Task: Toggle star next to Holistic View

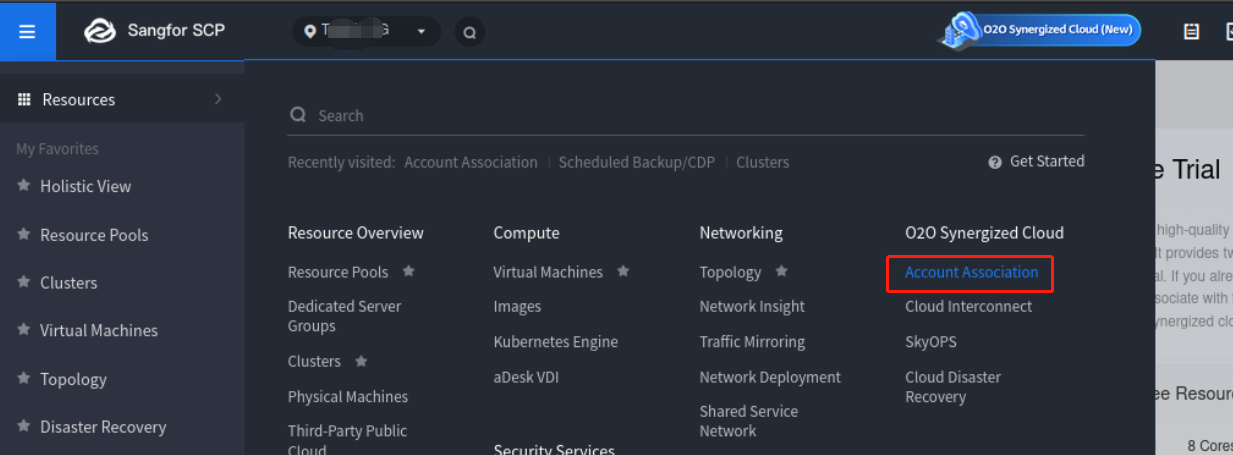Action: point(23,185)
